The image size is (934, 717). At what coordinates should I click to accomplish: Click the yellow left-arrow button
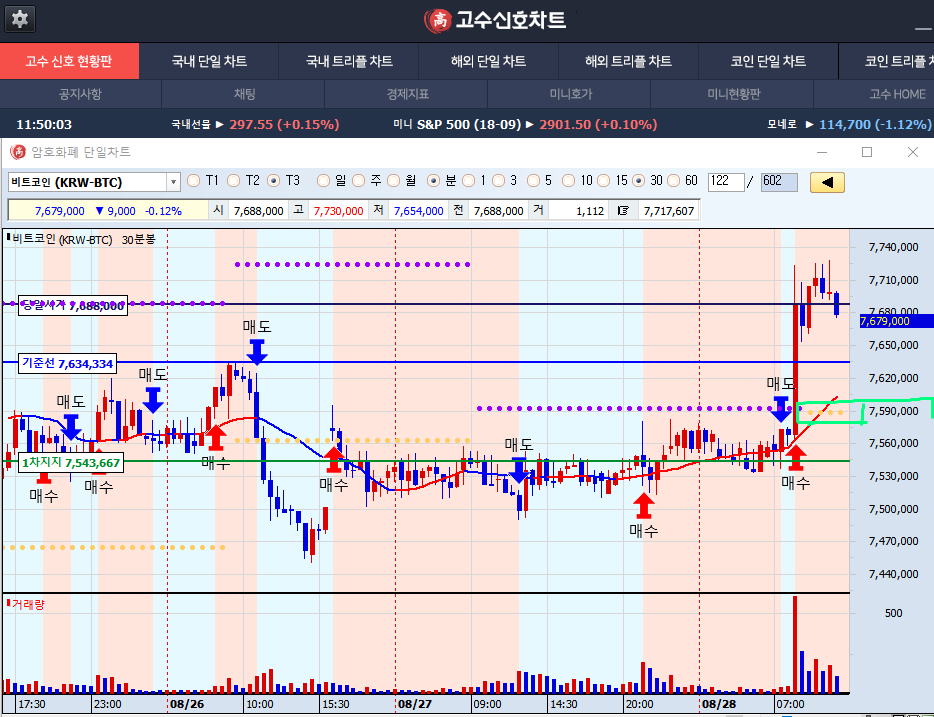(827, 182)
